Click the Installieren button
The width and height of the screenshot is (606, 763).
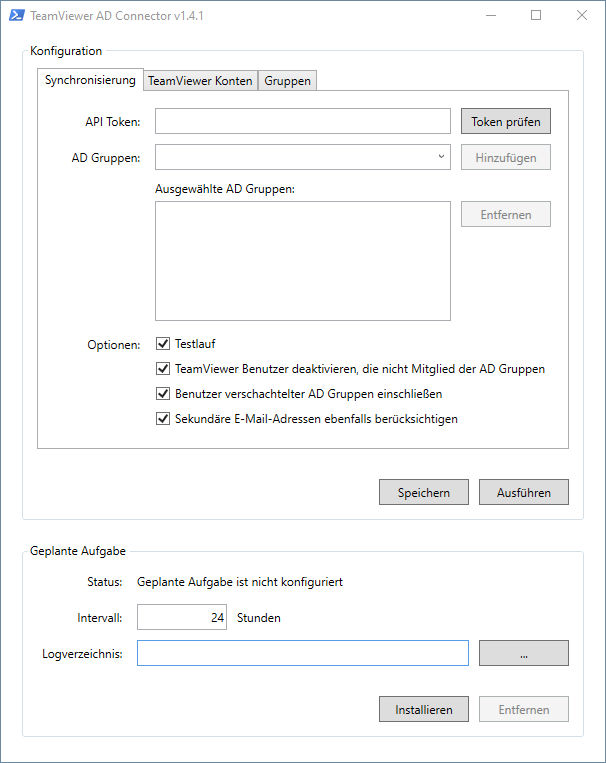423,709
